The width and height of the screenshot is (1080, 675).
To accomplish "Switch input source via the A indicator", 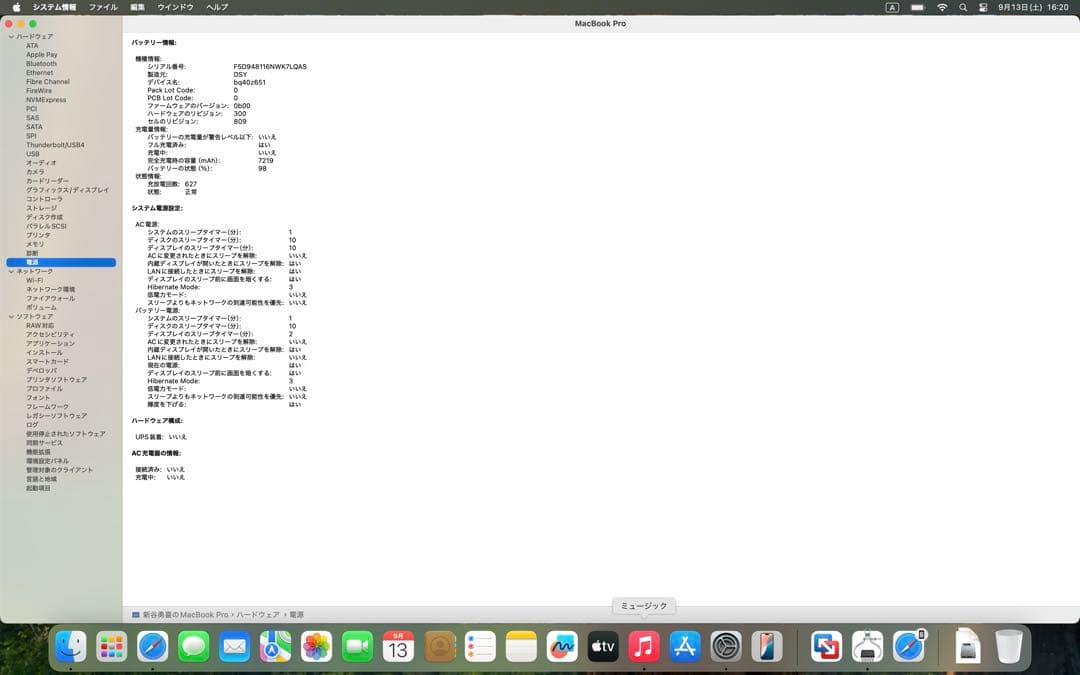I will 892,7.
